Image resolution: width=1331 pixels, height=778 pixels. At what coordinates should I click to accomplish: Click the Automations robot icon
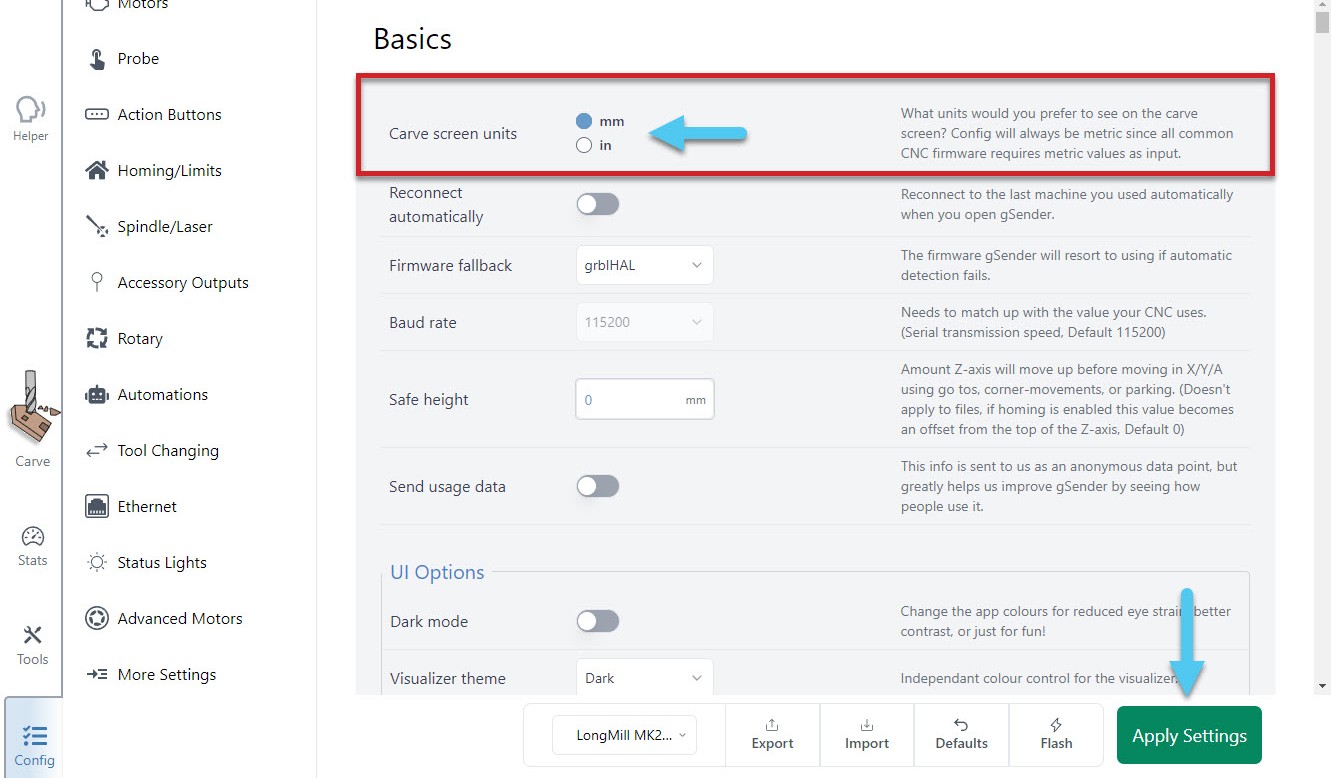97,395
